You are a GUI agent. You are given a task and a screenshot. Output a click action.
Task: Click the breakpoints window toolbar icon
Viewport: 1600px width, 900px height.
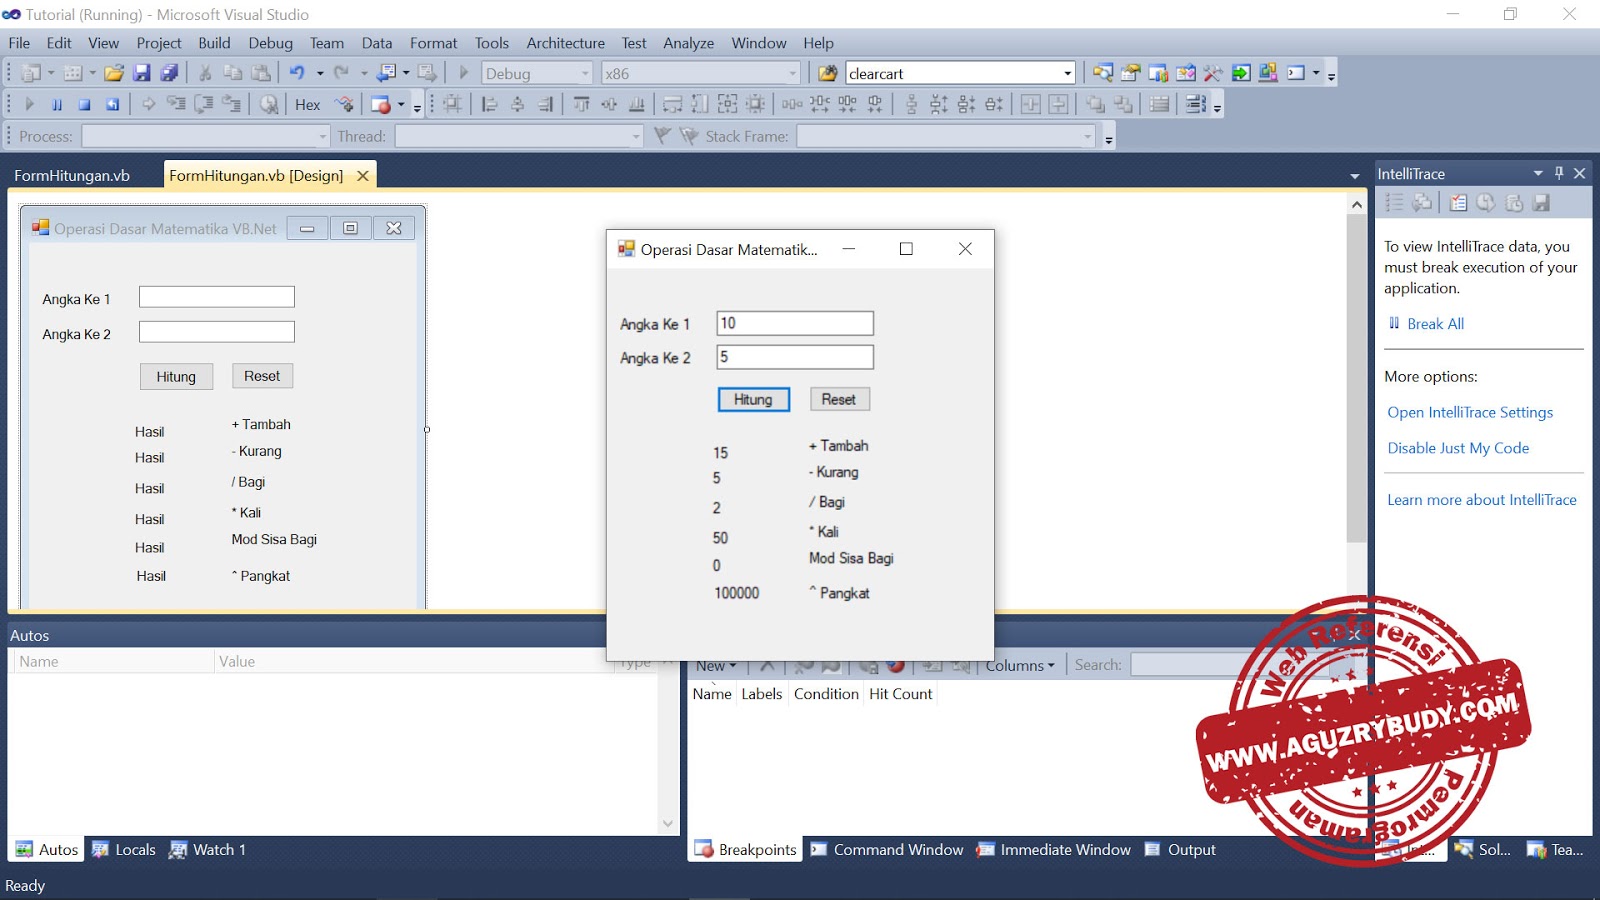[381, 104]
